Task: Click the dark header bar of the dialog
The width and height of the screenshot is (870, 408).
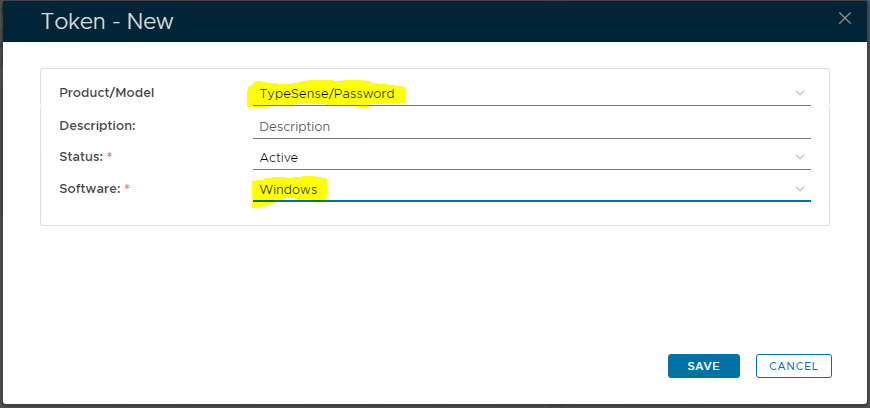Action: tap(500, 20)
